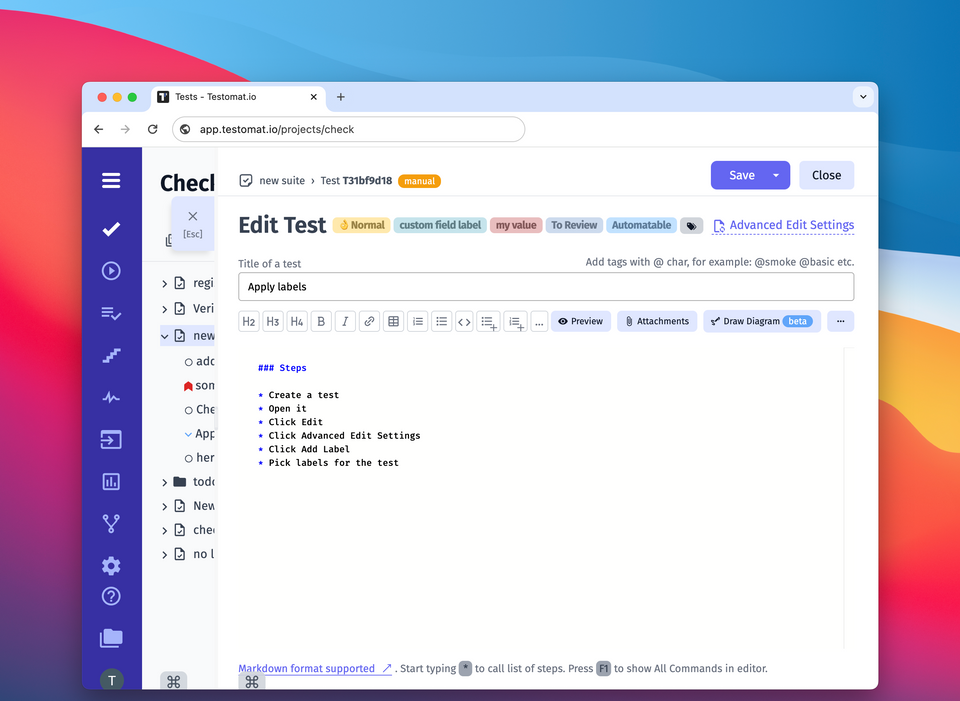Open Imports arrow-box icon in sidebar
The image size is (960, 701).
point(111,439)
